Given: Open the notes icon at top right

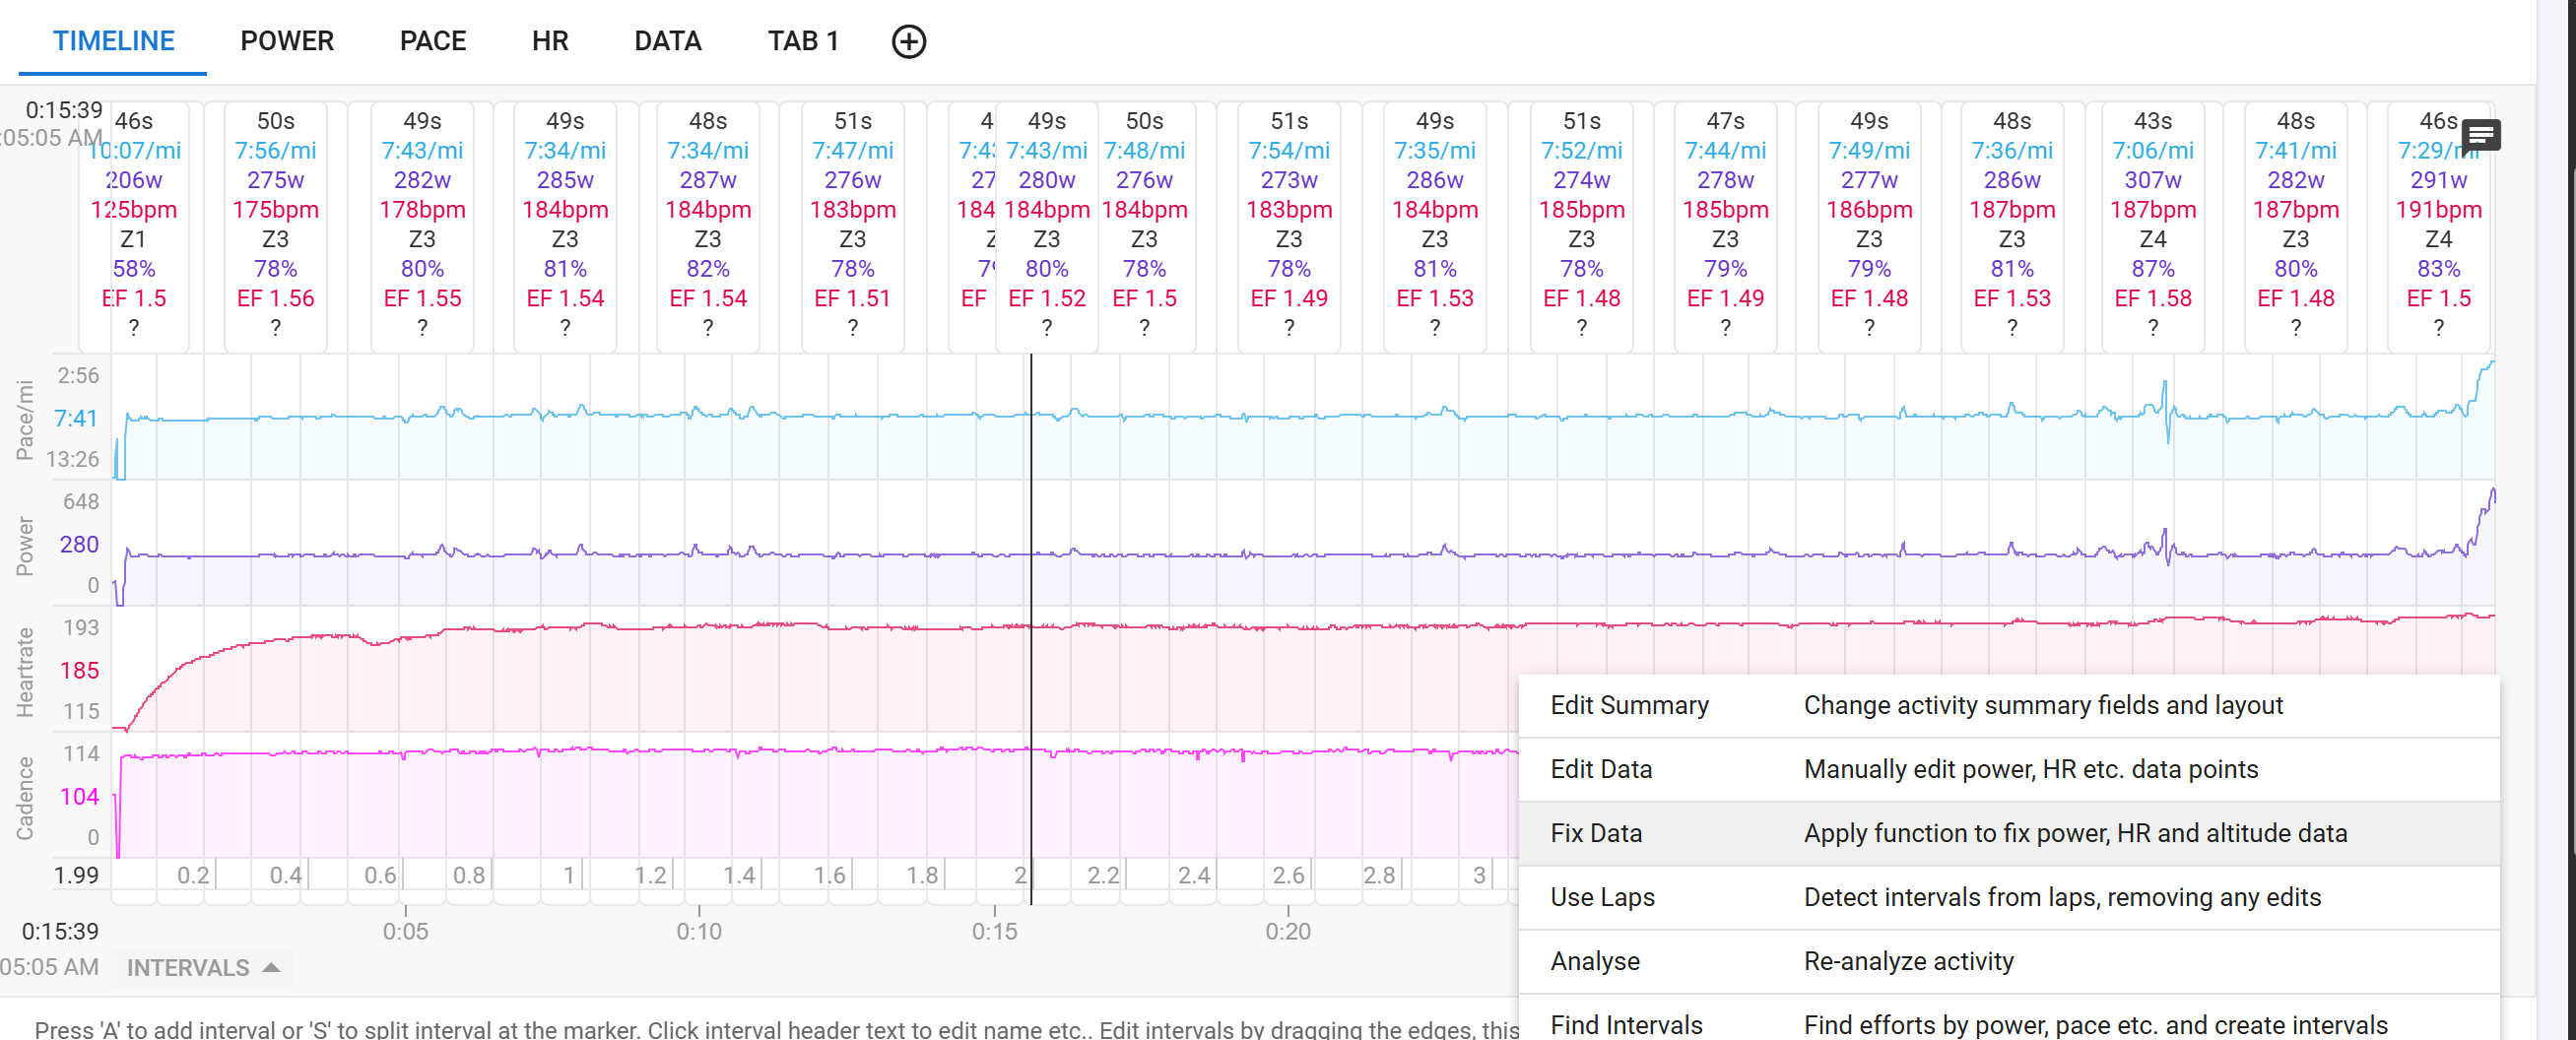Looking at the screenshot, I should click(x=2480, y=134).
